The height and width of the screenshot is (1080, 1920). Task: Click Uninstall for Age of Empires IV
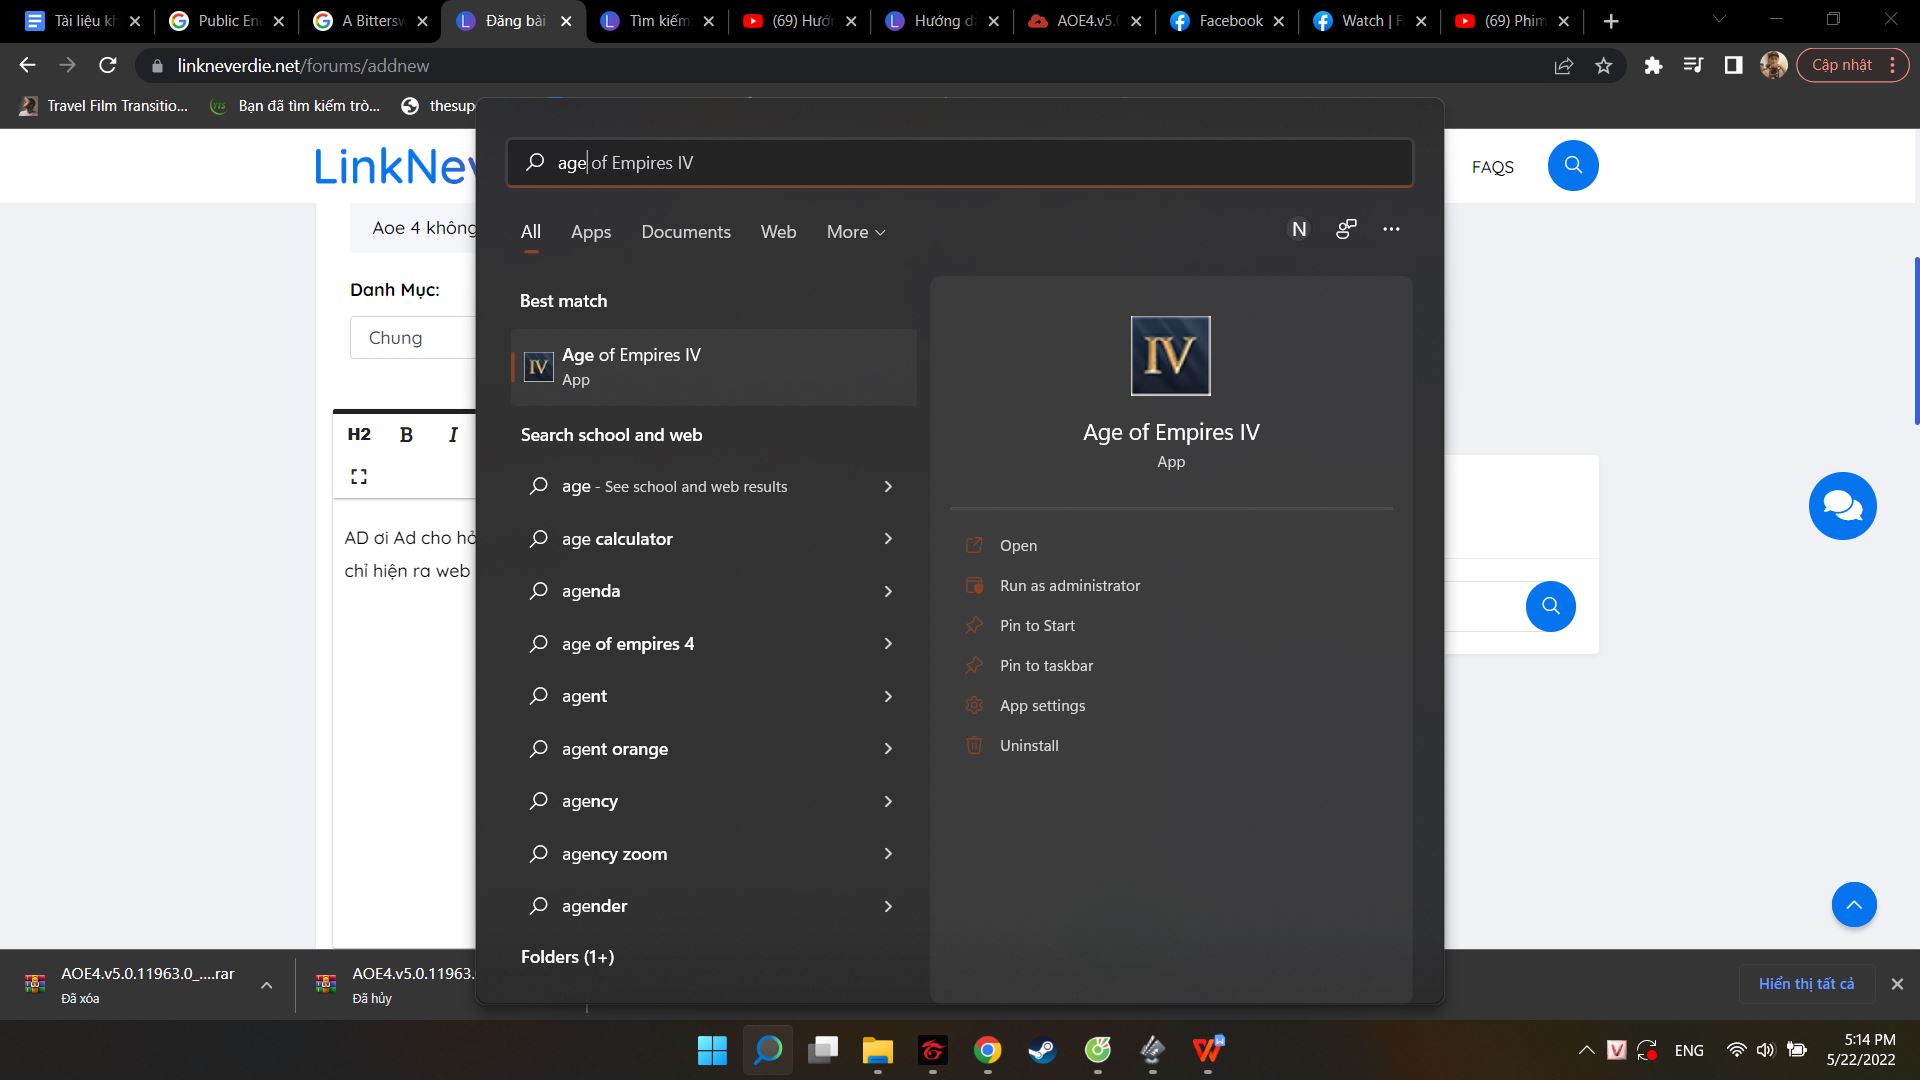[x=1029, y=745]
